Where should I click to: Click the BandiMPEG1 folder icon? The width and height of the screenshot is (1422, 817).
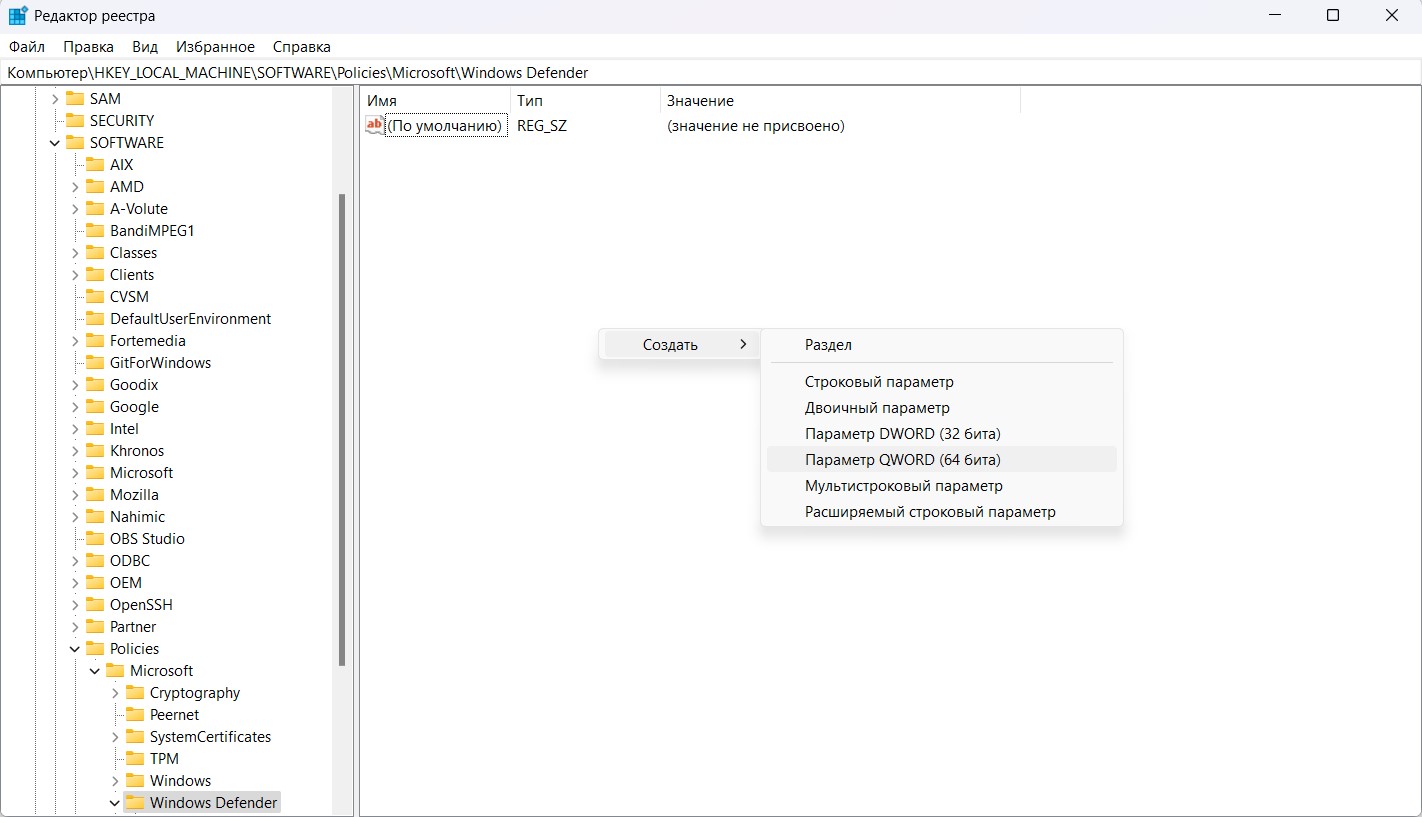tap(95, 230)
